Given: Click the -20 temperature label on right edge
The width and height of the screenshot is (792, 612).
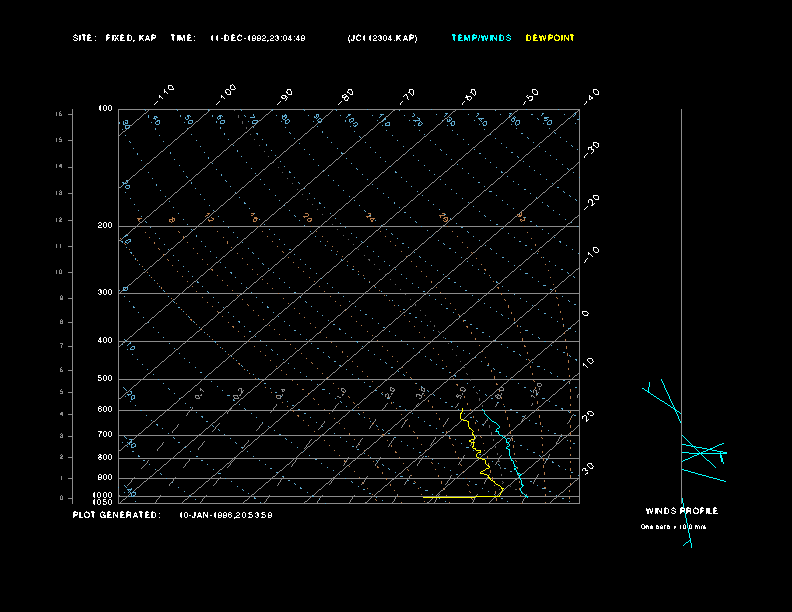Looking at the screenshot, I should tap(591, 202).
